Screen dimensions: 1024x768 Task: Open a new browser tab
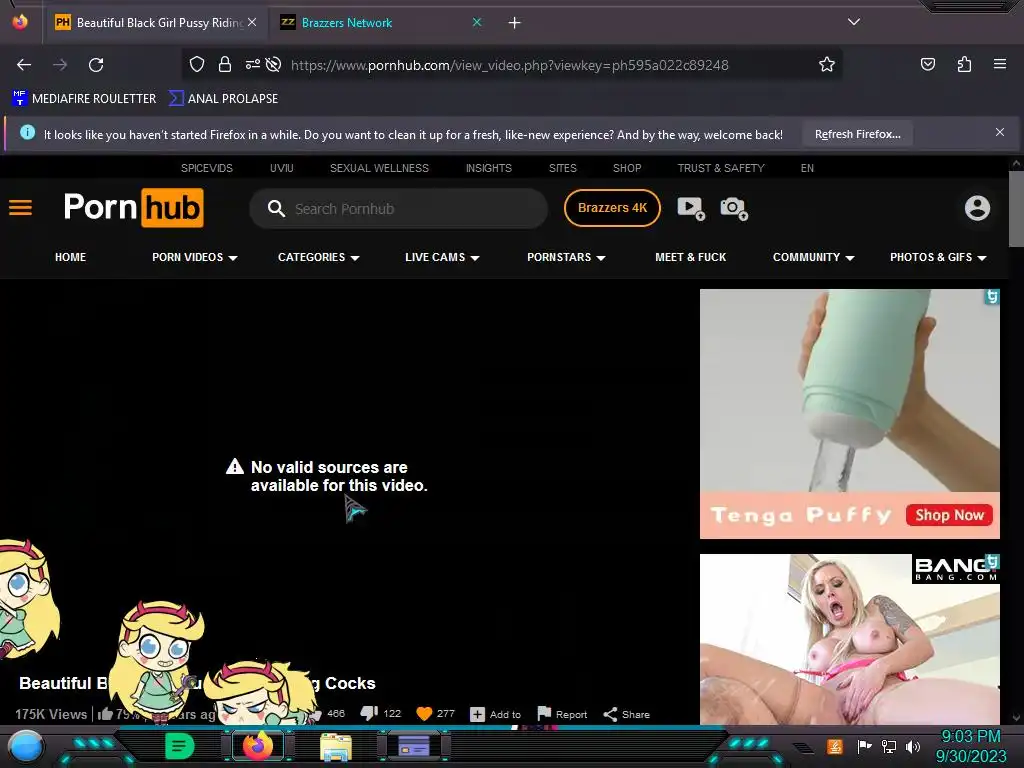[515, 23]
